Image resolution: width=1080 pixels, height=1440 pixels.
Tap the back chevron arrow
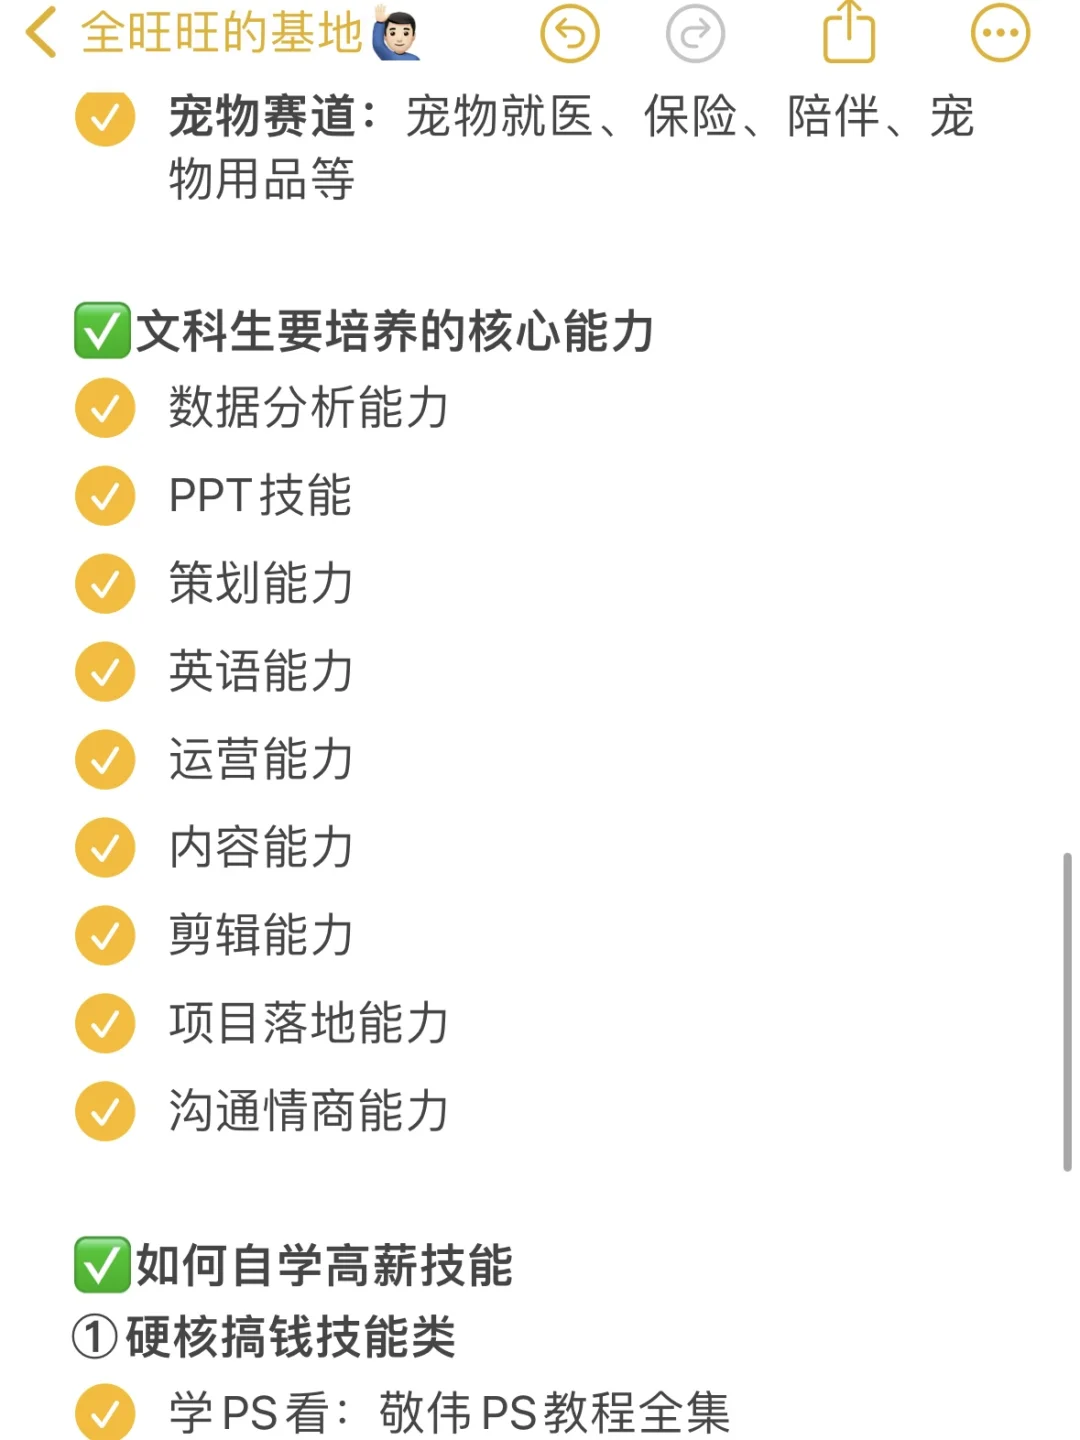click(x=40, y=33)
